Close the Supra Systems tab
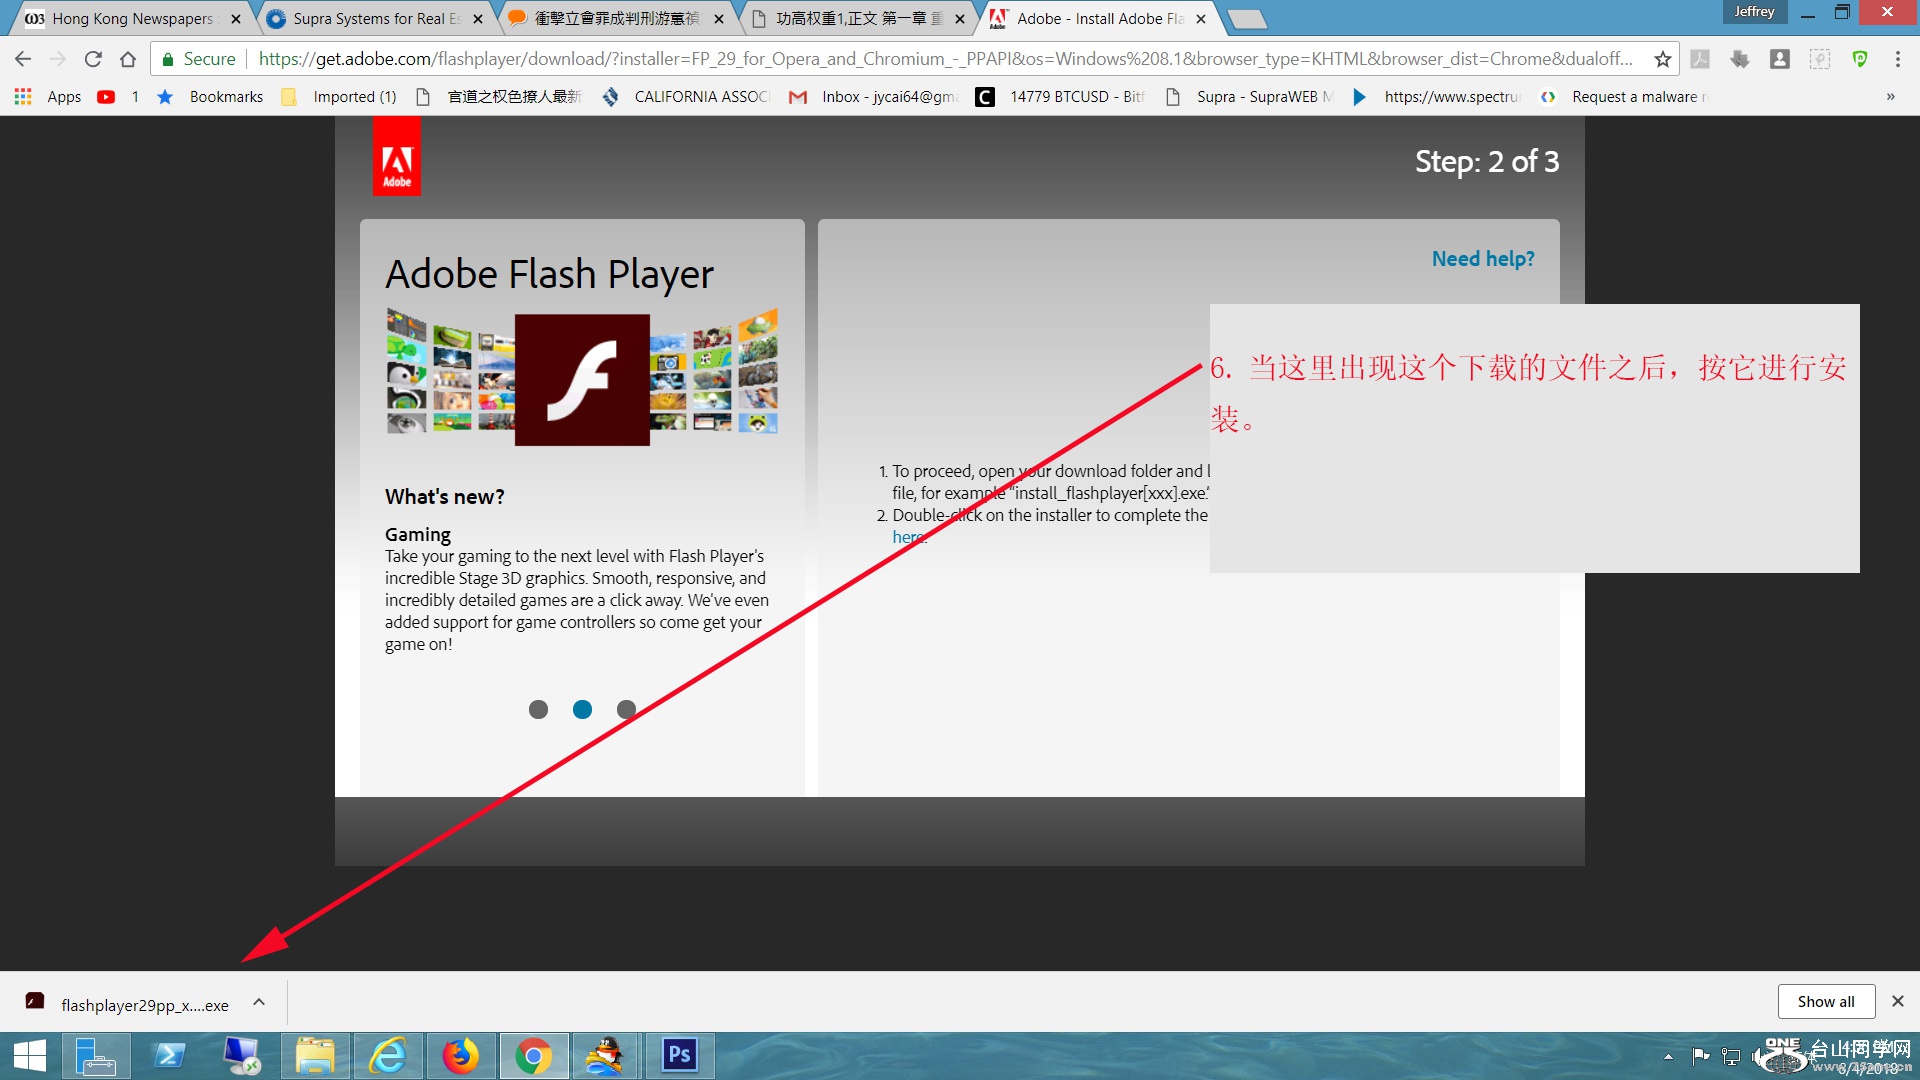 (x=478, y=19)
